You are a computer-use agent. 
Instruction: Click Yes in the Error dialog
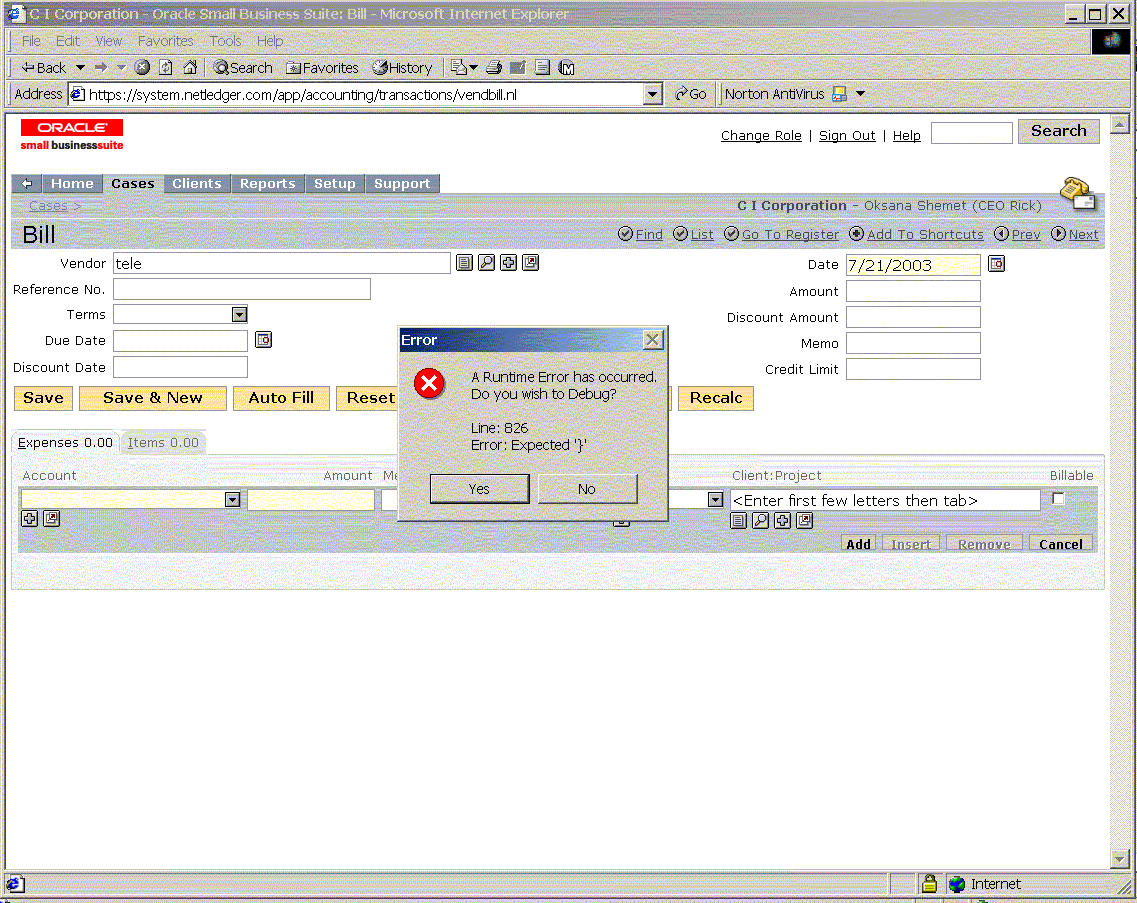click(x=479, y=489)
